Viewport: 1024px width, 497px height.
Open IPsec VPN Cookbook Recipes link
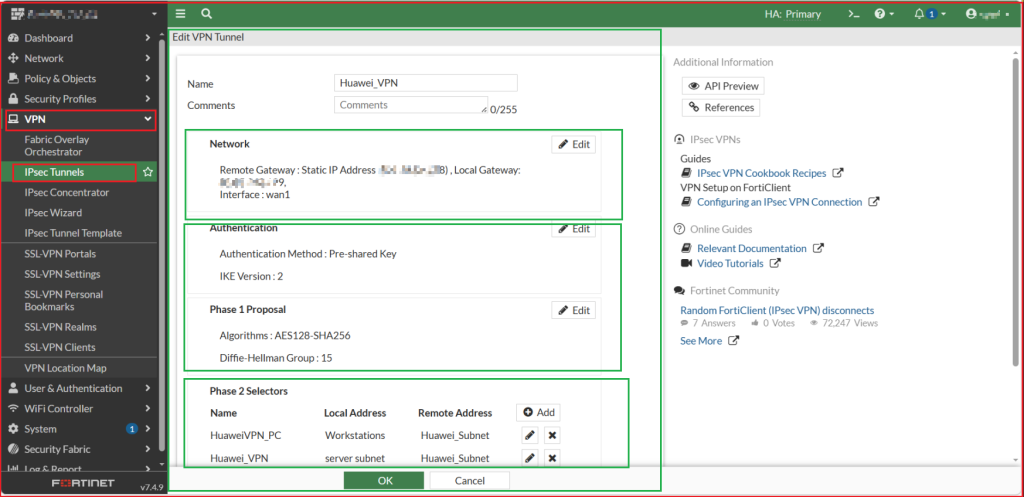coord(761,174)
